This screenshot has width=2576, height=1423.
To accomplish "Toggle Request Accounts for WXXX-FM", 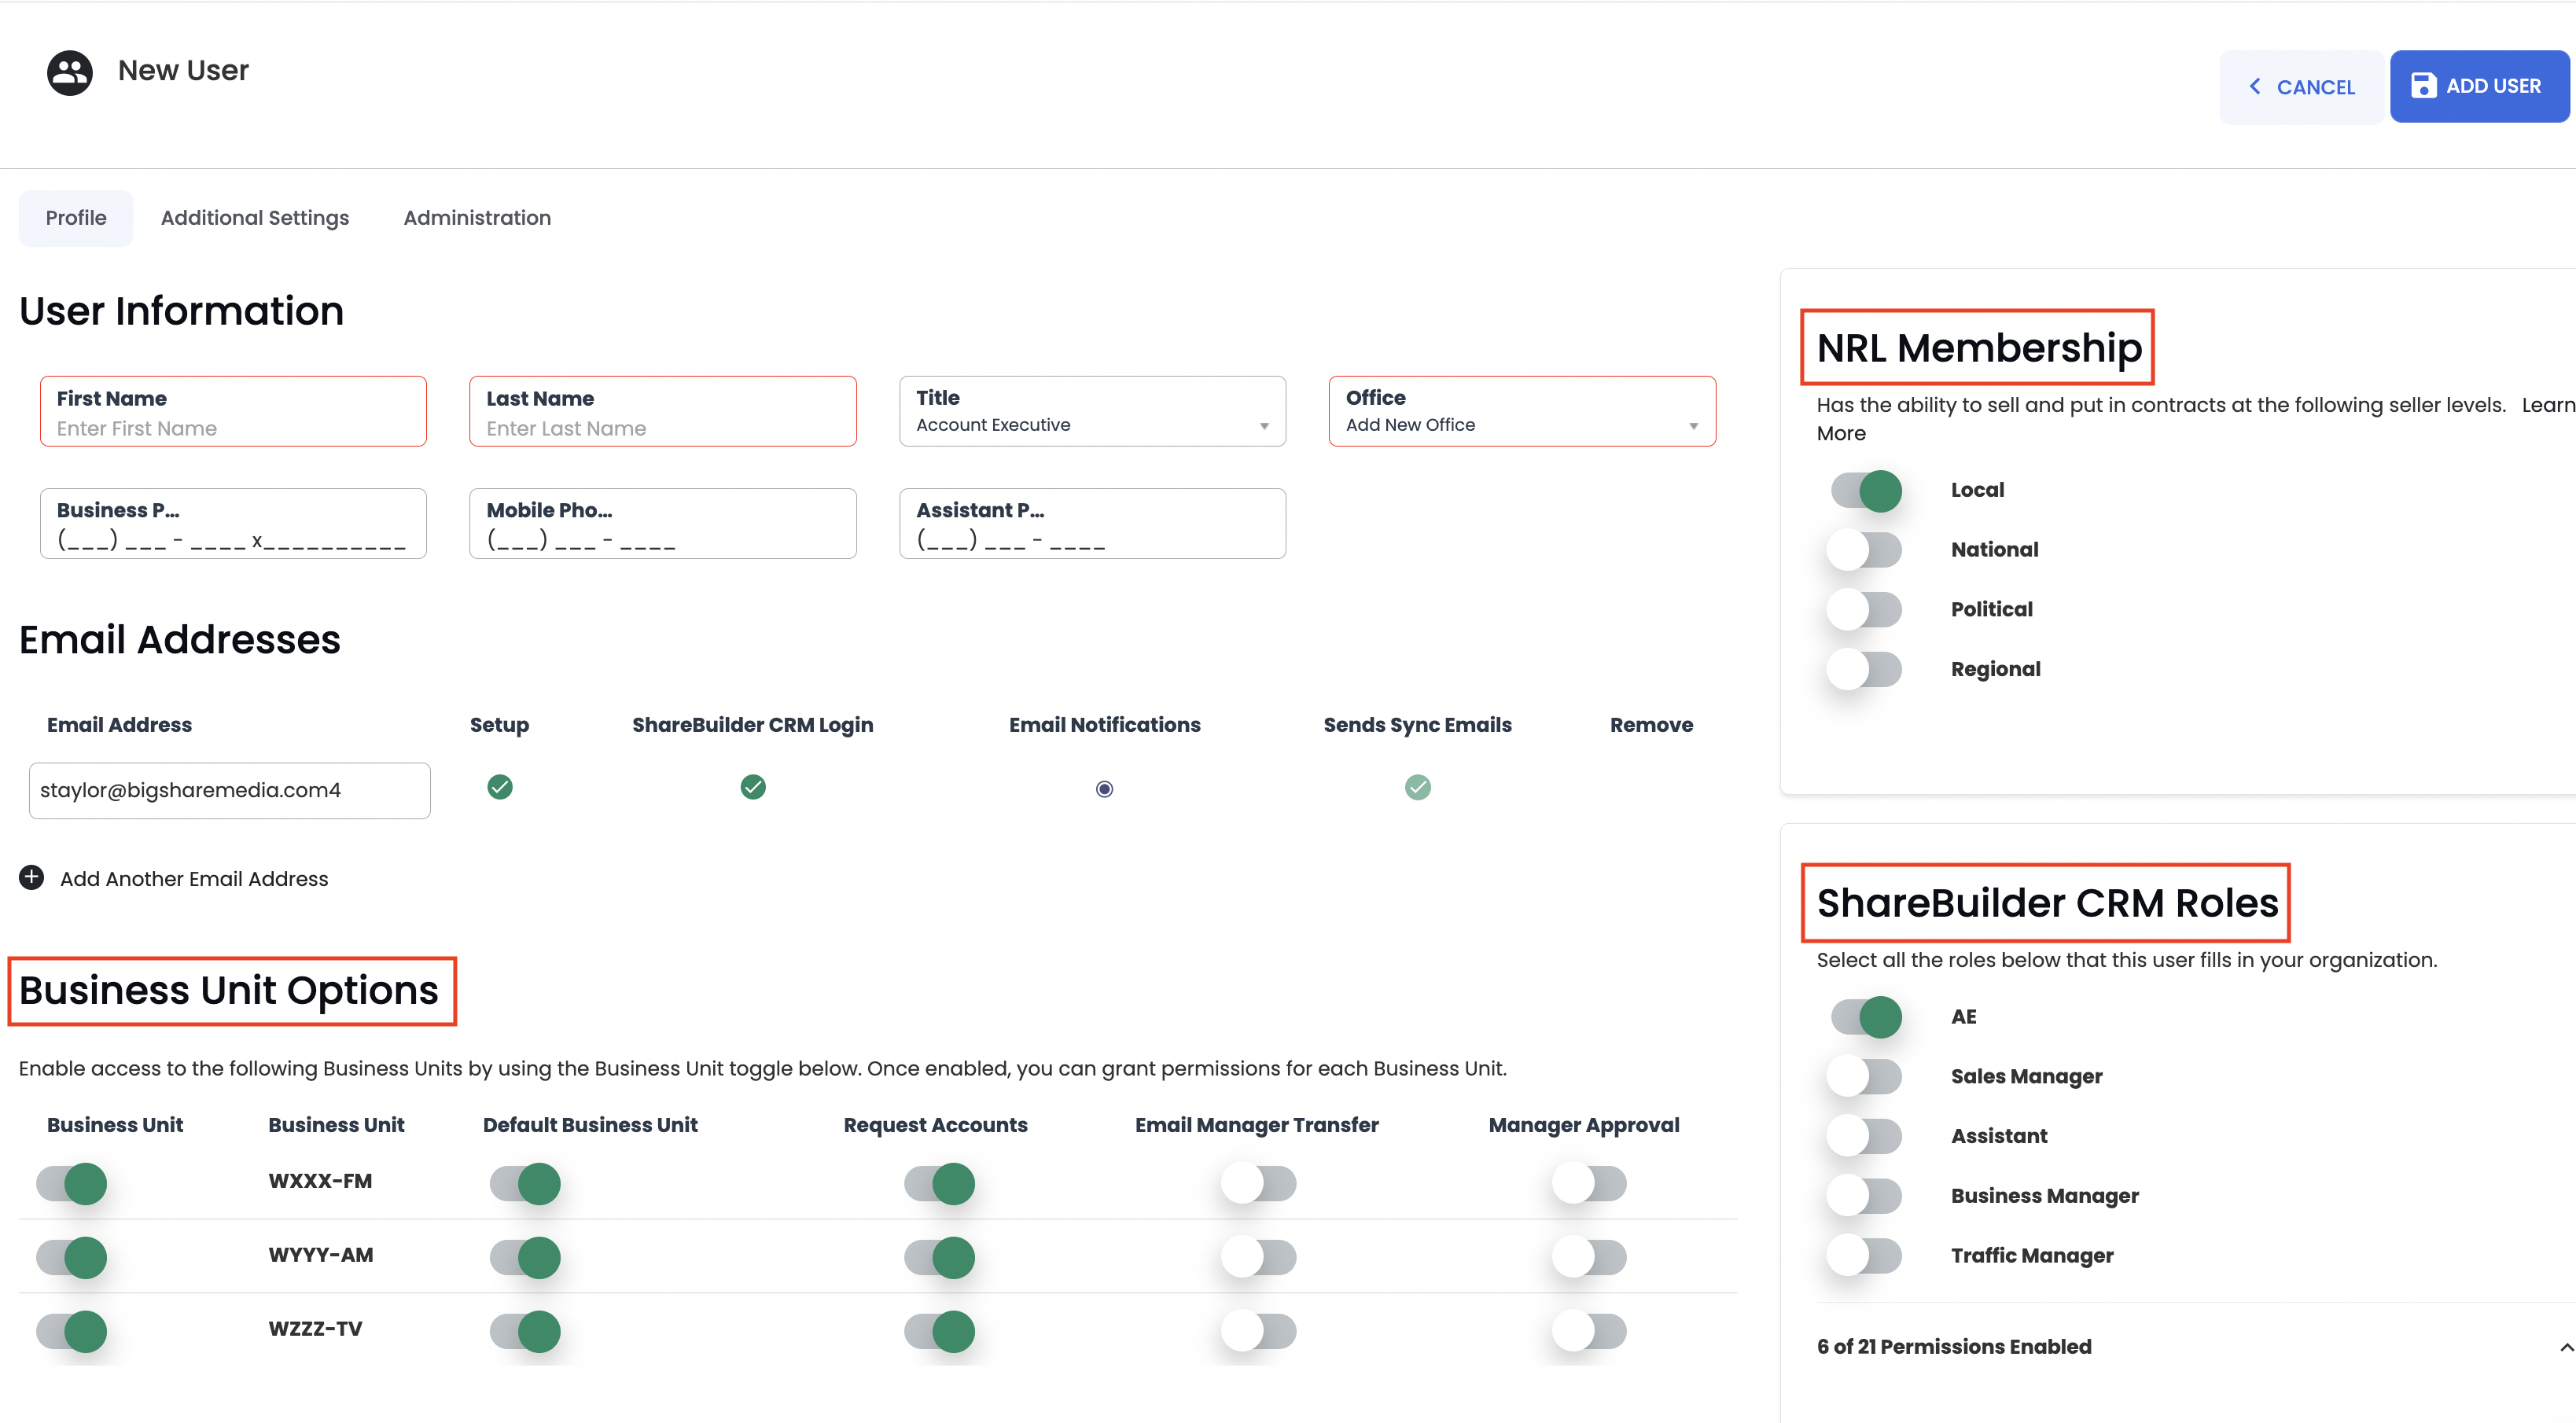I will (x=940, y=1184).
